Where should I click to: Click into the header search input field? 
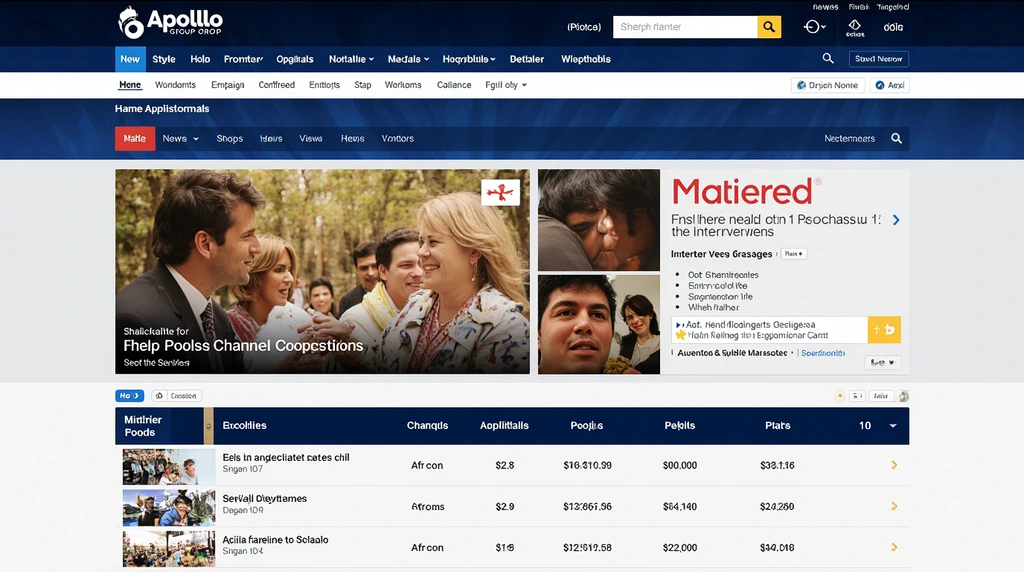pos(685,27)
